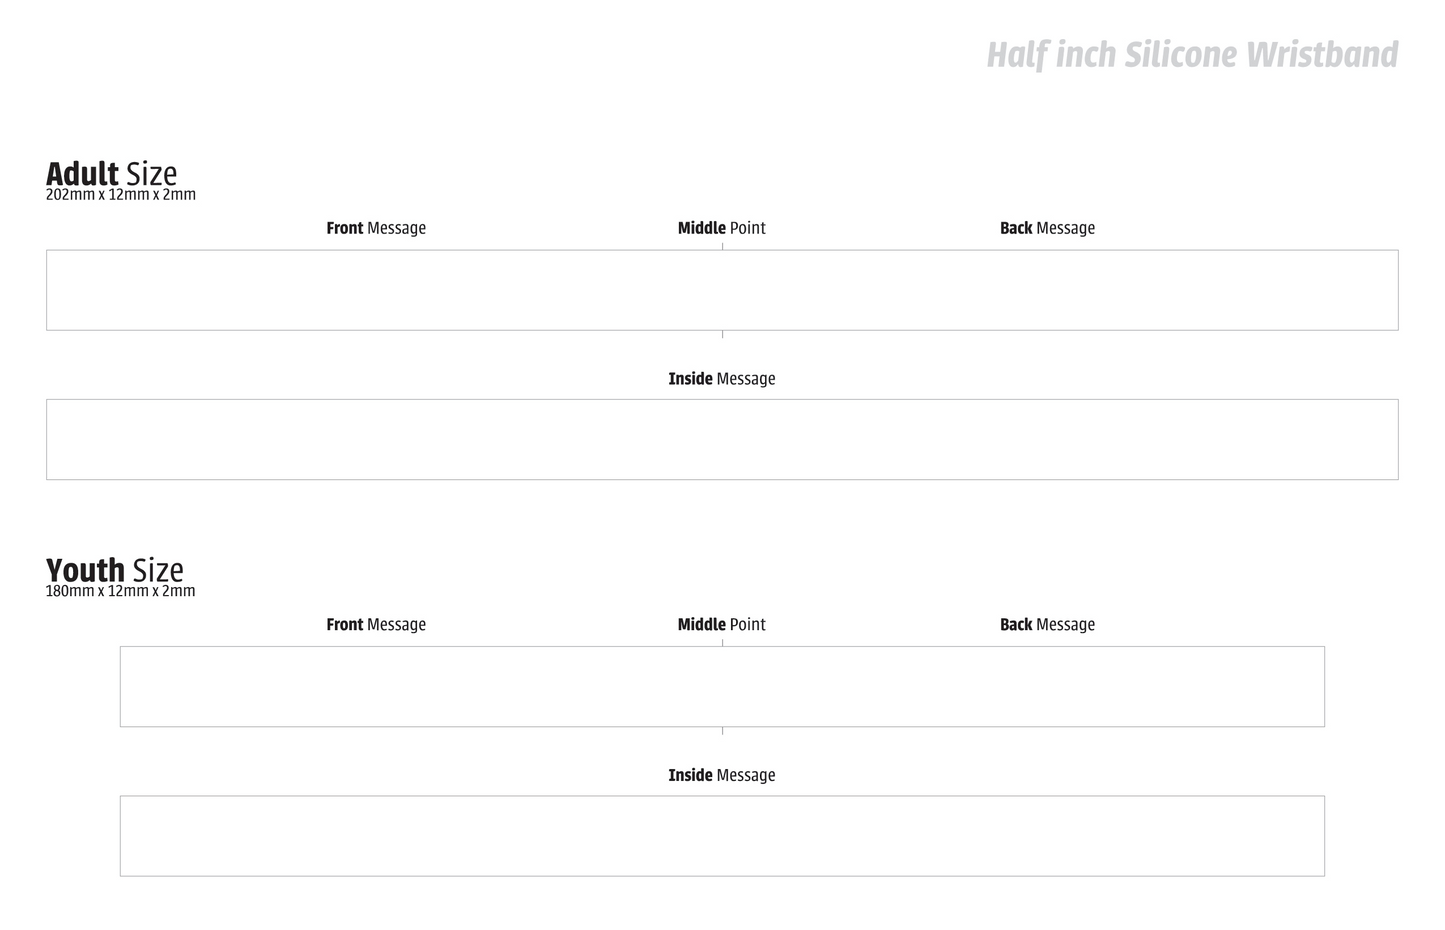
Task: Click the Adult section Inside Message label
Action: (721, 379)
